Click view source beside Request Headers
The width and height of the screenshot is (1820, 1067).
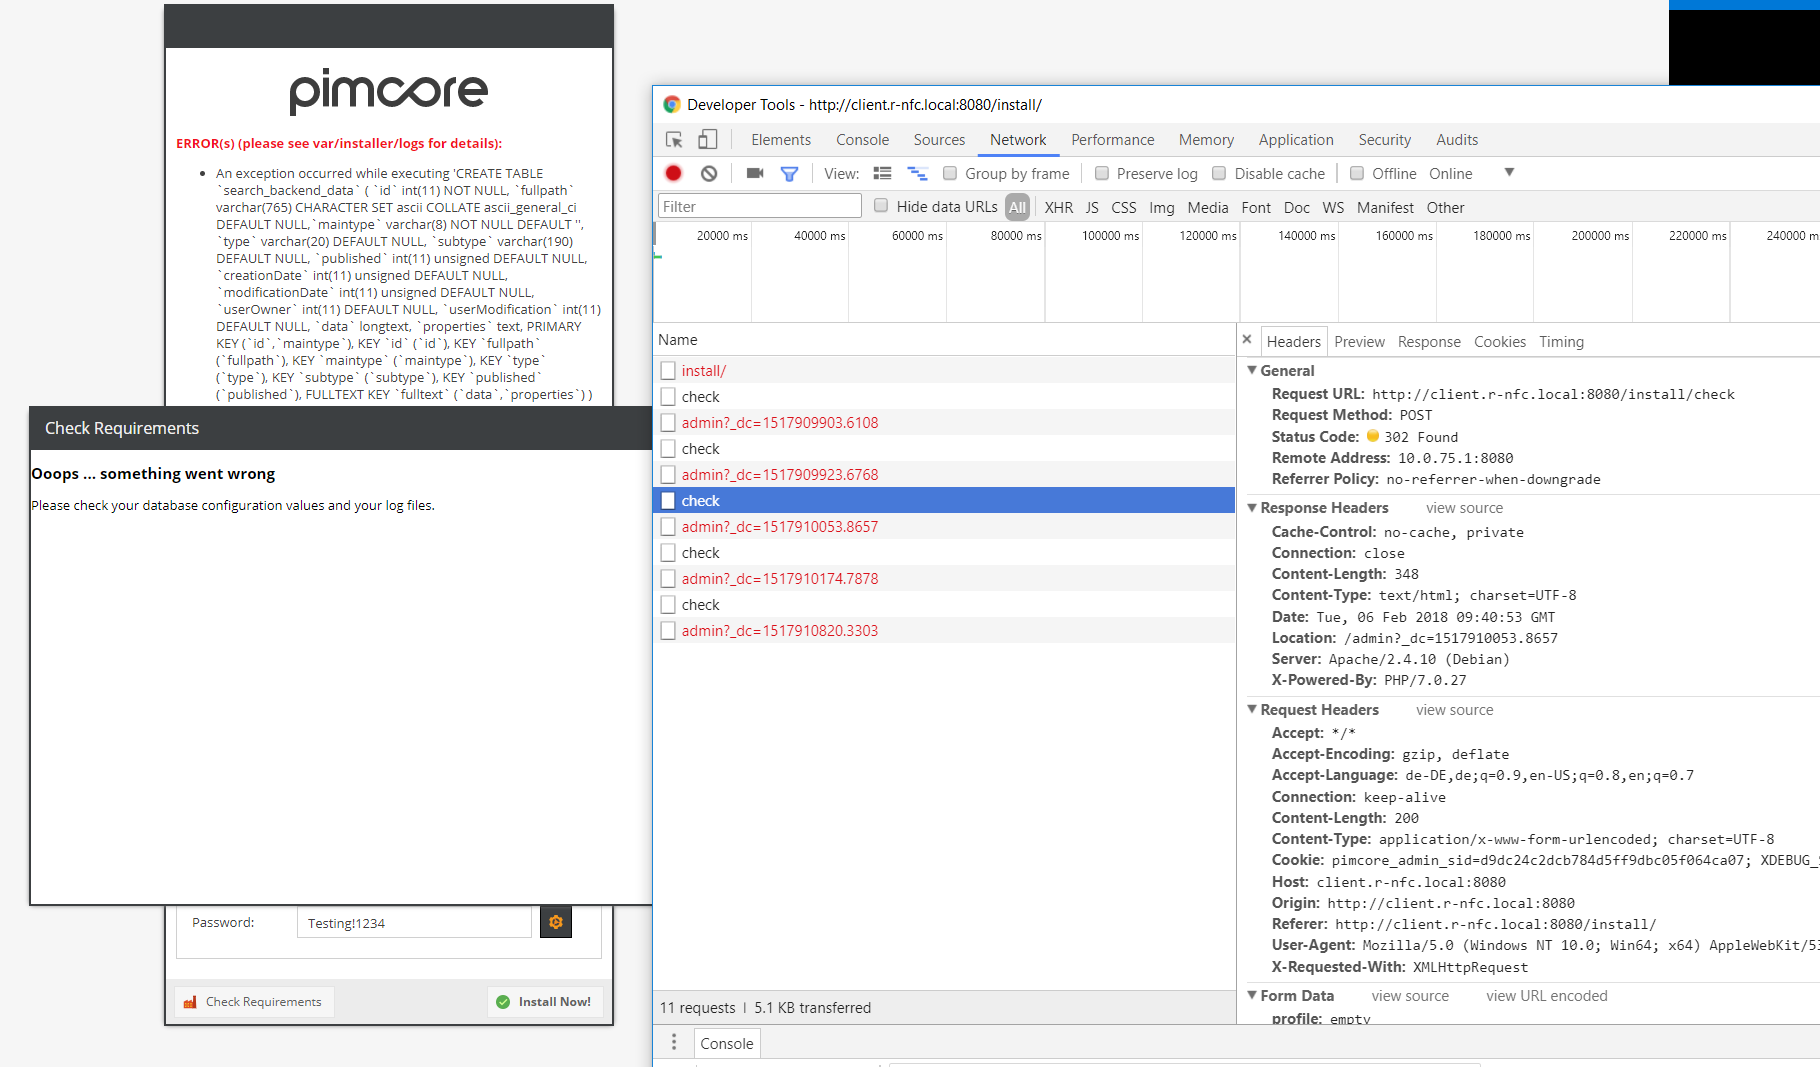coord(1454,709)
